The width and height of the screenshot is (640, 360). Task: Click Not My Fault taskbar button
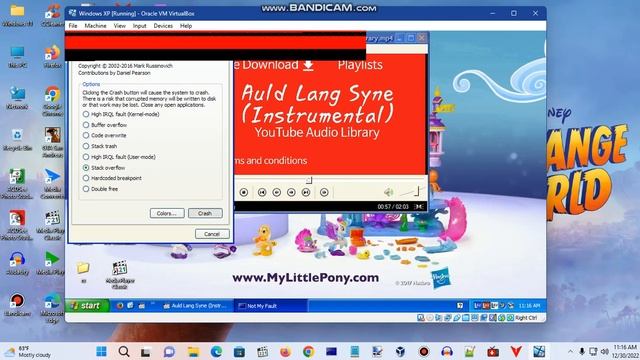[270, 306]
